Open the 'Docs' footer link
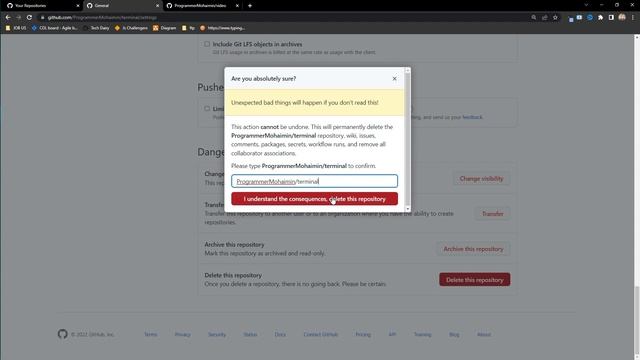Screen dimensions: 640x360 tap(280, 334)
